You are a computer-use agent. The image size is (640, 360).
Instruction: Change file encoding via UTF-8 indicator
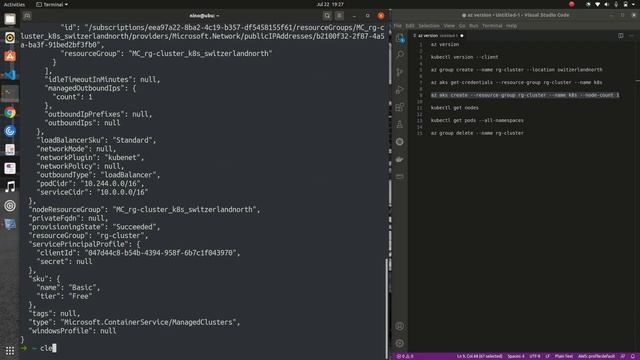535,356
